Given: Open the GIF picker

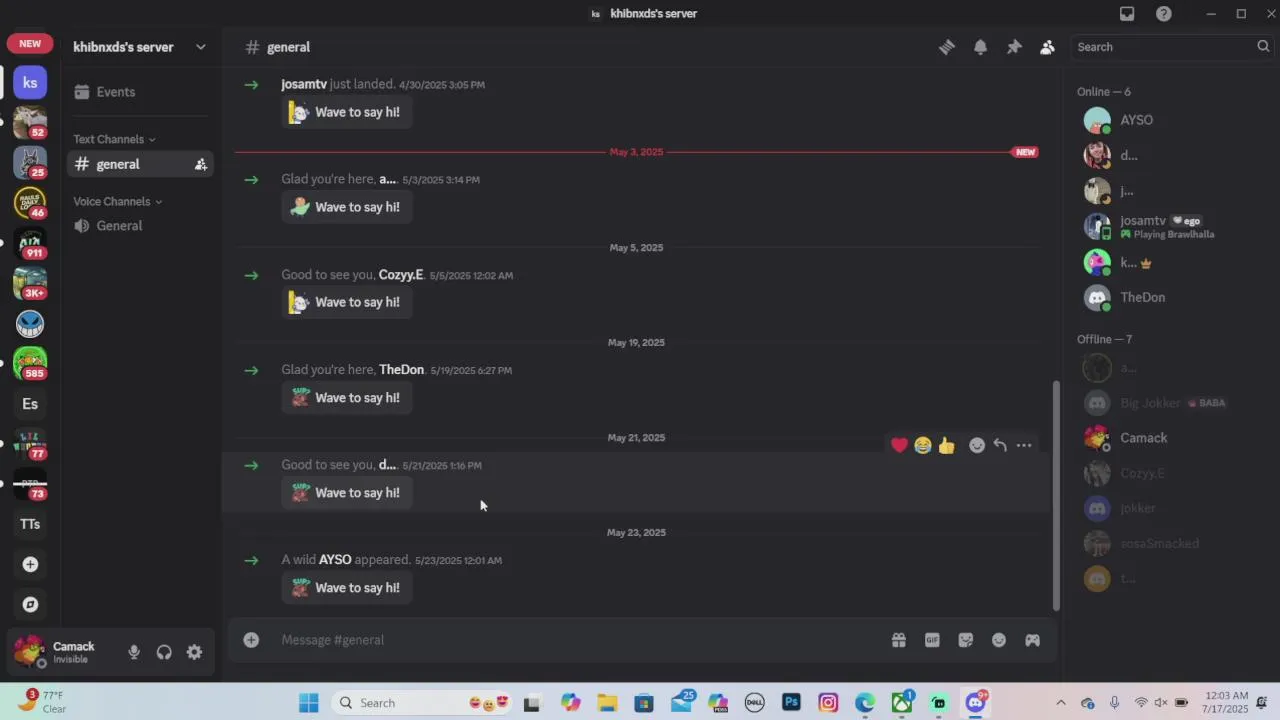Looking at the screenshot, I should pos(932,640).
